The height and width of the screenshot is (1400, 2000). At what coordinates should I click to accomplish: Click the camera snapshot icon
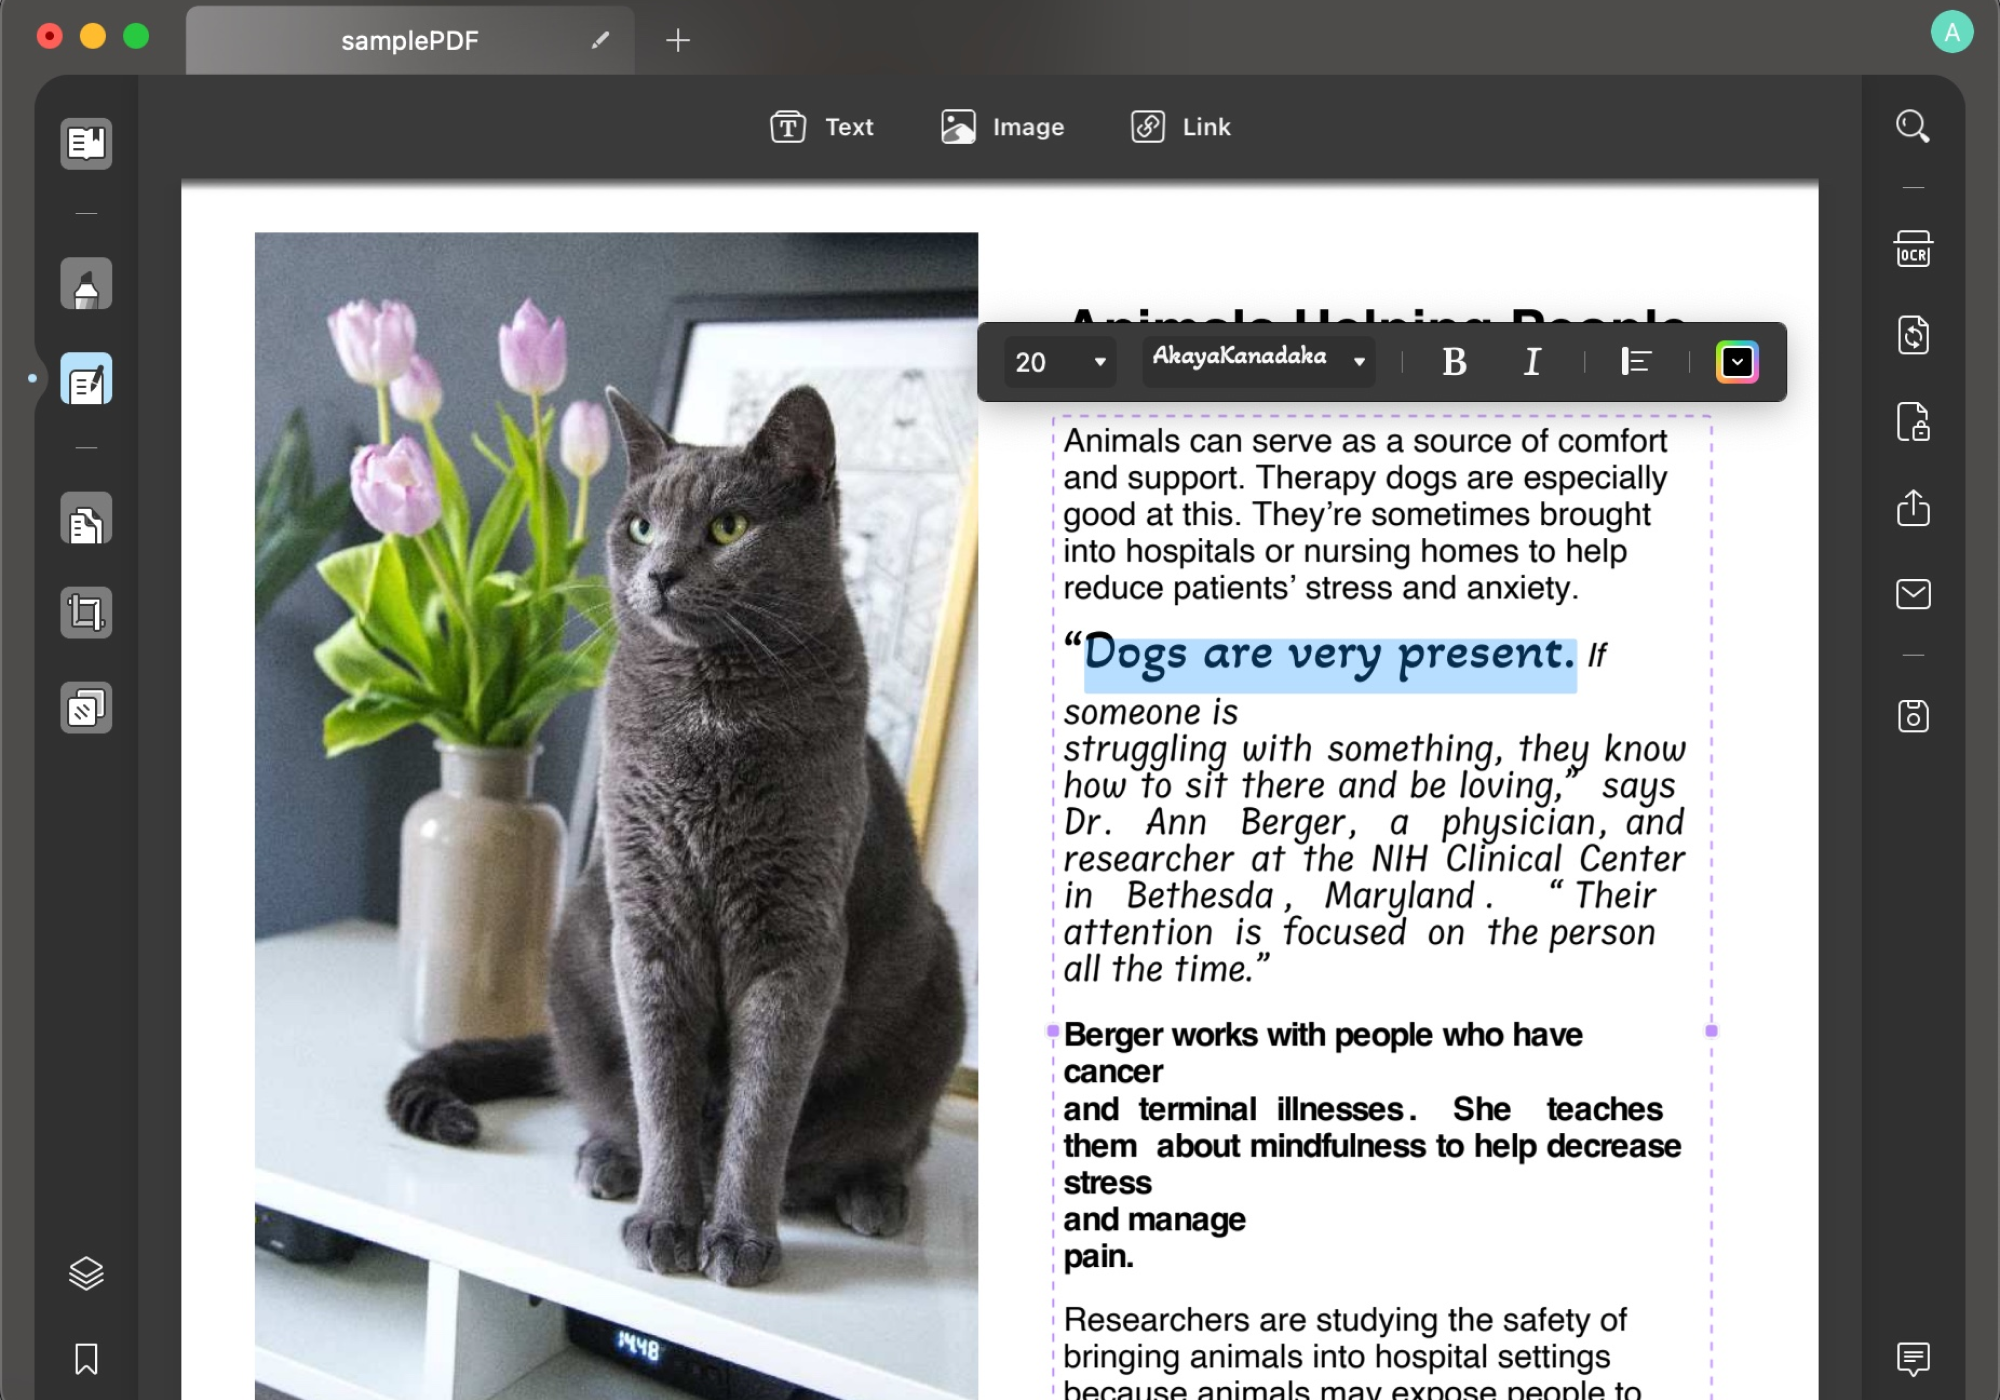(x=1913, y=714)
